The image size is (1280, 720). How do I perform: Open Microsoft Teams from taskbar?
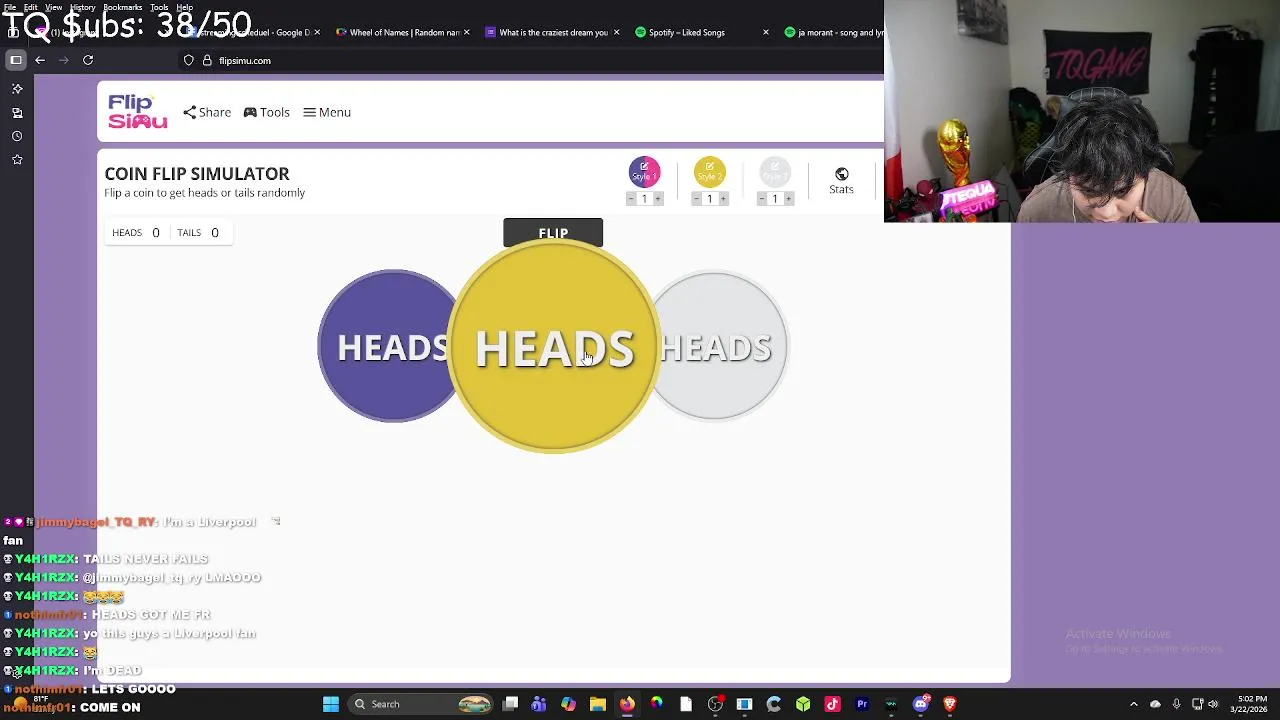click(539, 704)
